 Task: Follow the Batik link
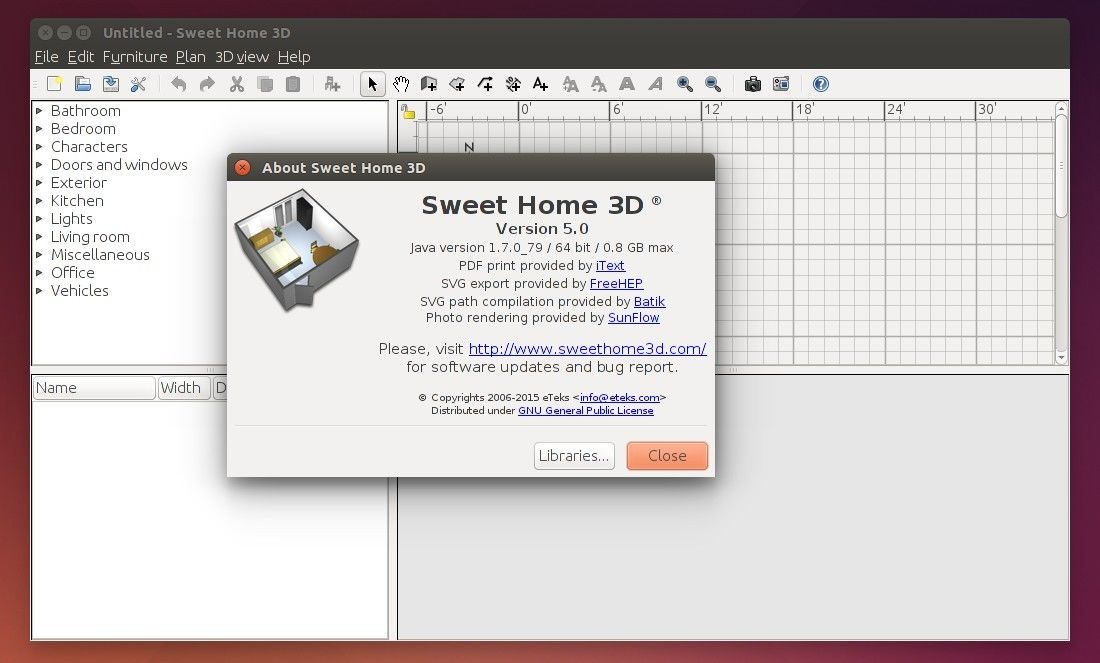tap(650, 302)
